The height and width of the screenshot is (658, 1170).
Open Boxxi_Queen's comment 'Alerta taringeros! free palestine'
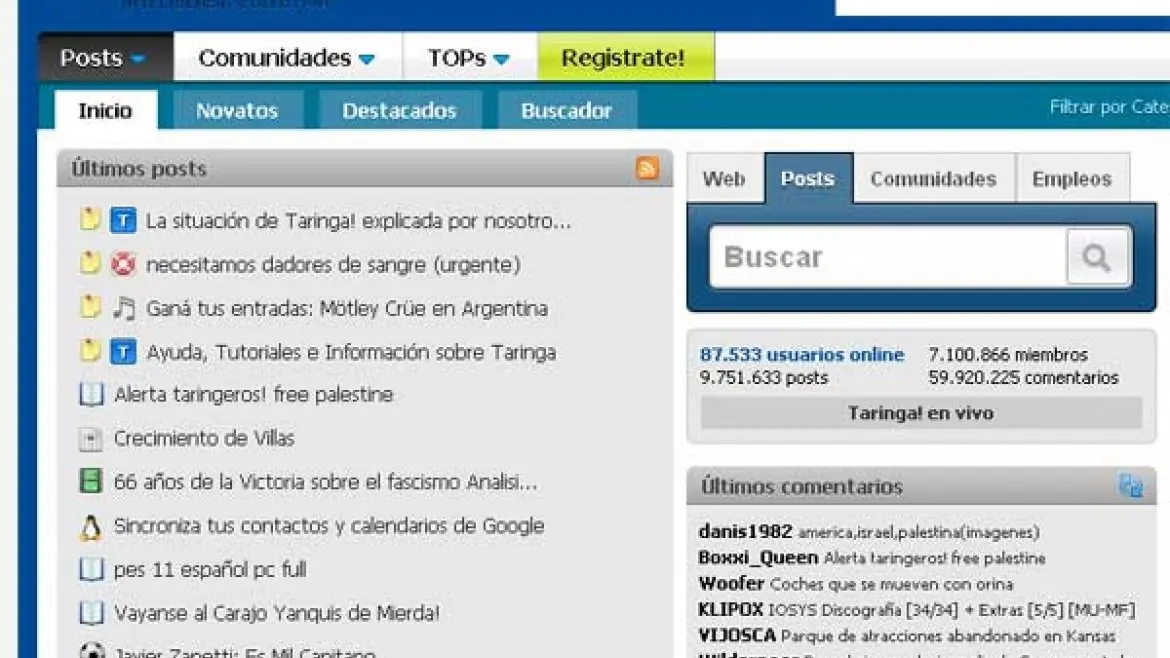coord(935,558)
